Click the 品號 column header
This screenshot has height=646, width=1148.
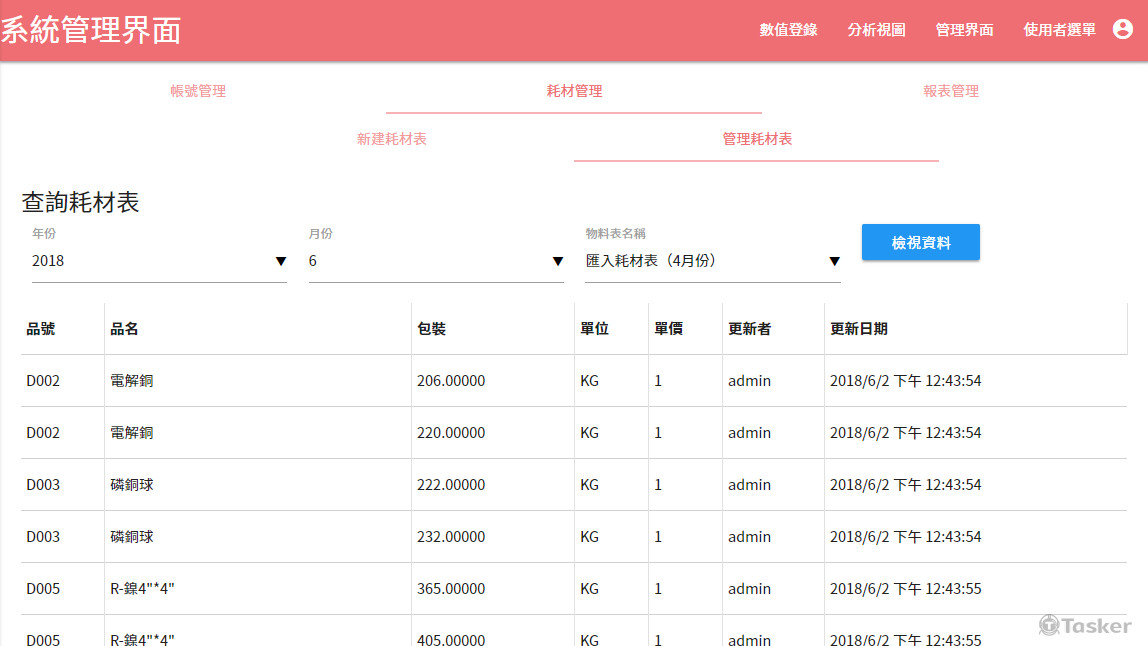40,328
